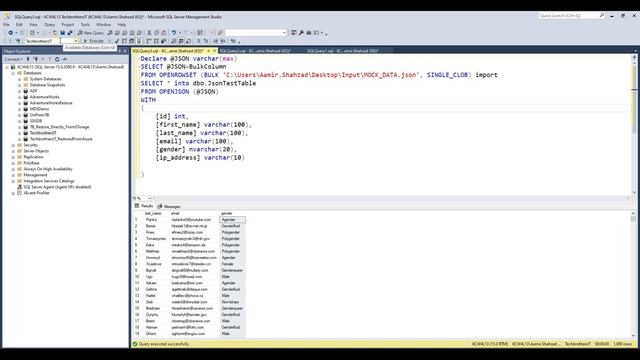Click the query editor vertical scrollbar
The width and height of the screenshot is (640, 360).
[x=634, y=124]
